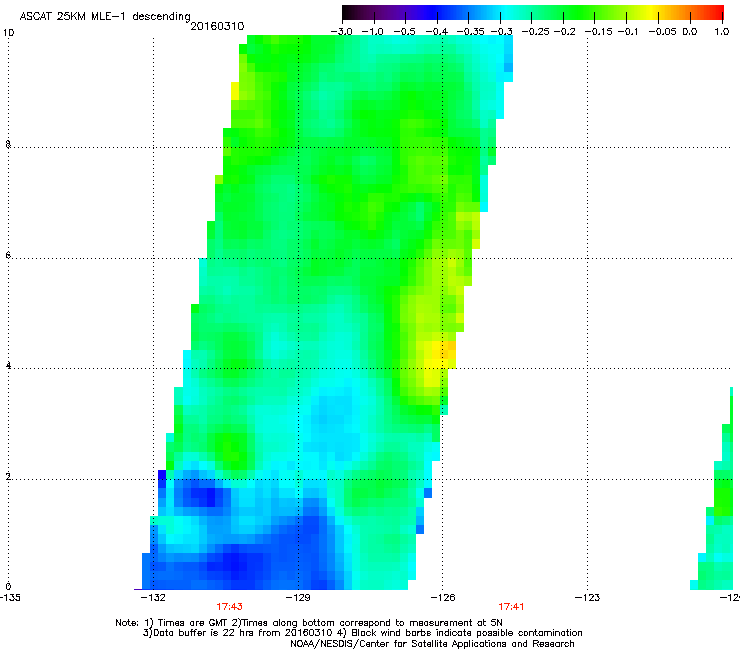Click the longitude label -126
This screenshot has width=740, height=650.
pyautogui.click(x=443, y=598)
